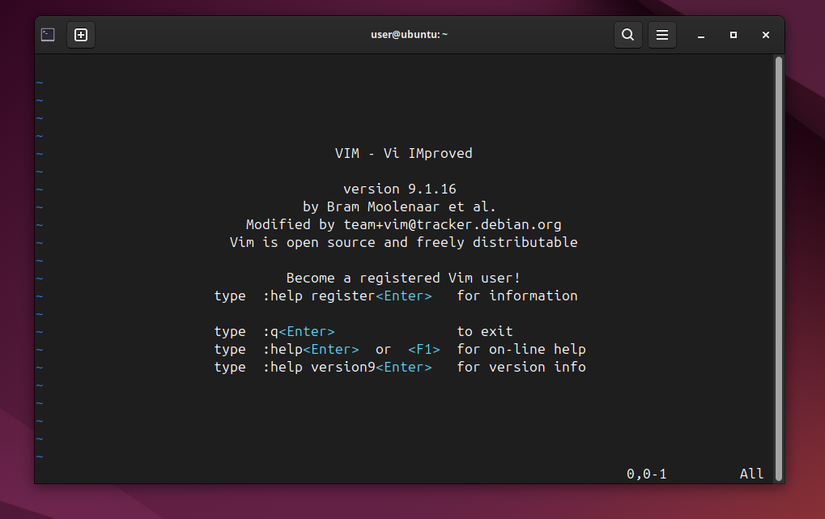Open a new terminal tab
This screenshot has width=825, height=519.
coord(81,35)
